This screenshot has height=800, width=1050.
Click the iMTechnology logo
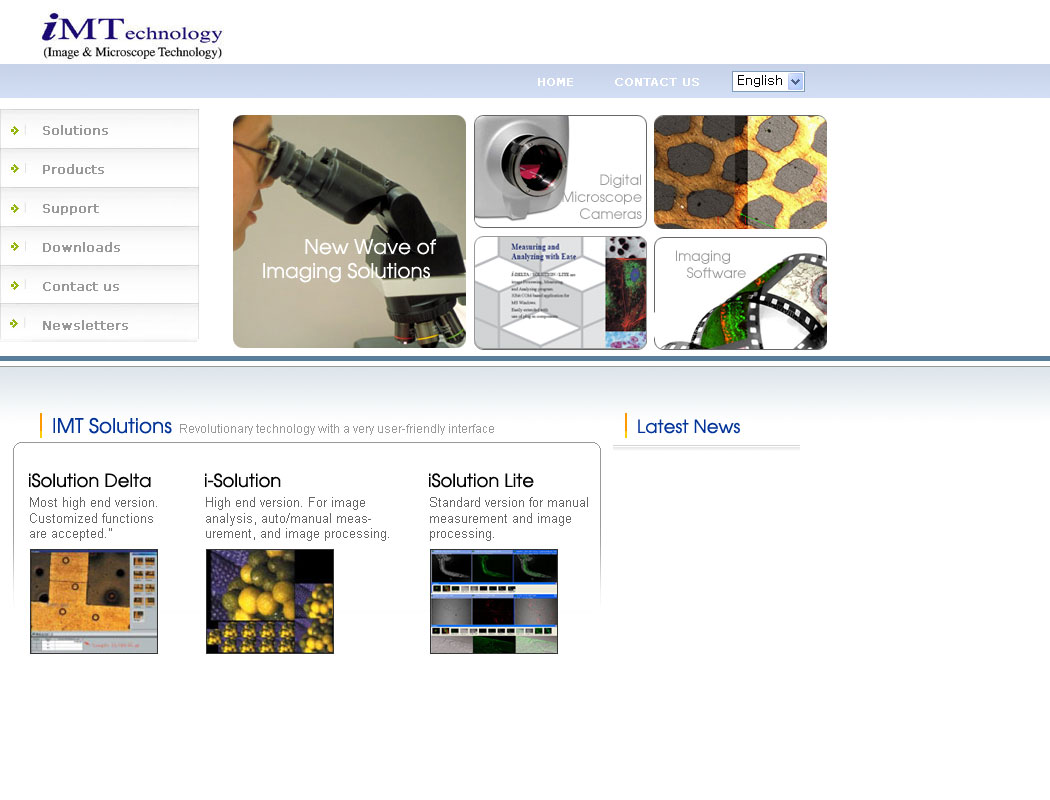coord(132,36)
